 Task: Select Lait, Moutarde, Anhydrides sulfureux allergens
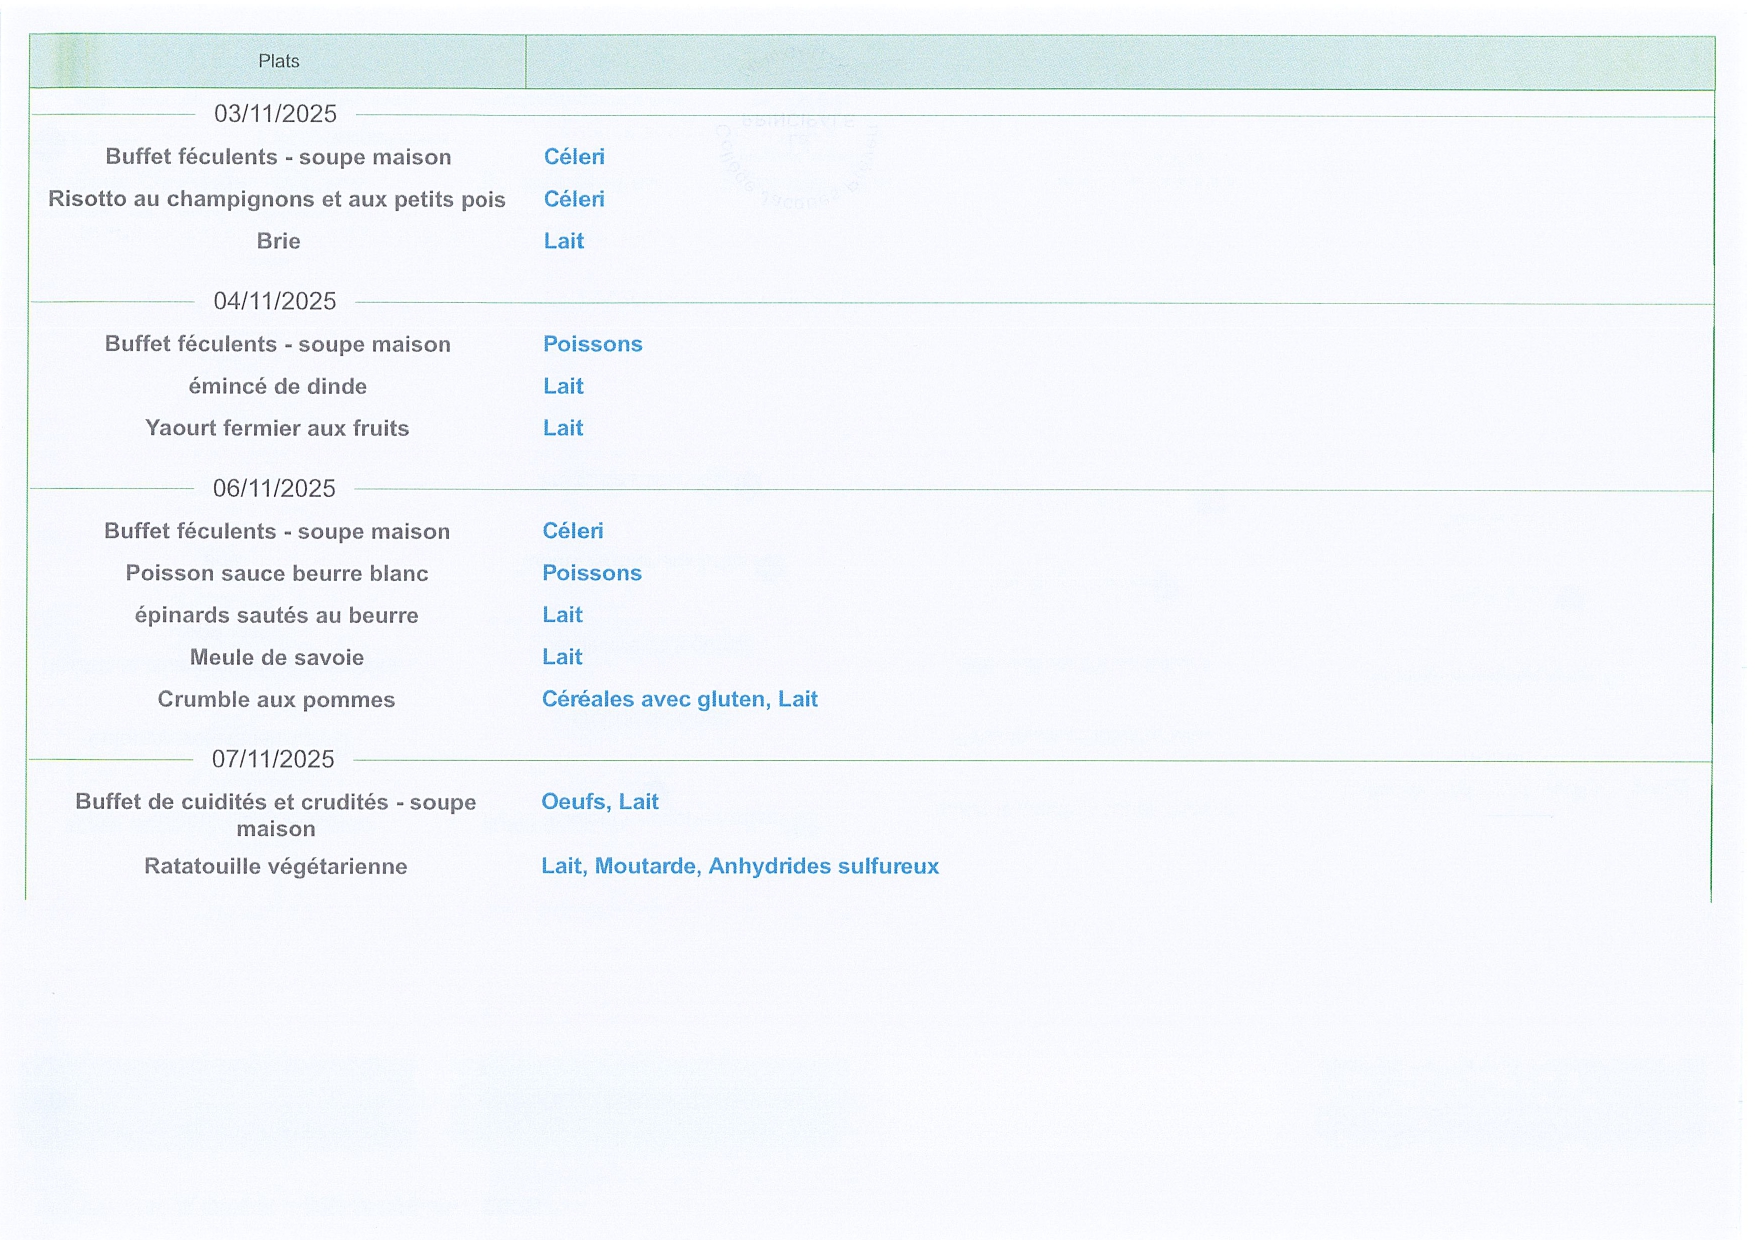tap(739, 866)
